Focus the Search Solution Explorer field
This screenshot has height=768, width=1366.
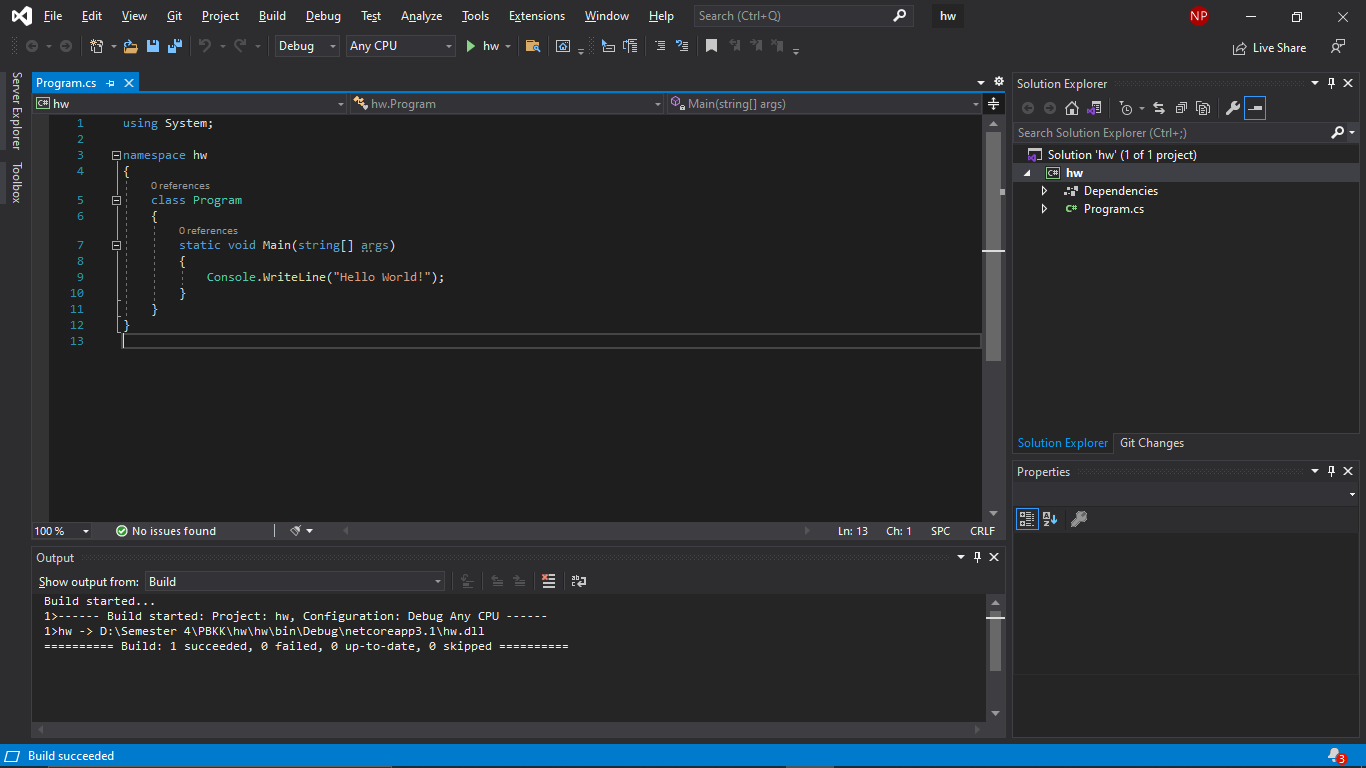point(1172,132)
